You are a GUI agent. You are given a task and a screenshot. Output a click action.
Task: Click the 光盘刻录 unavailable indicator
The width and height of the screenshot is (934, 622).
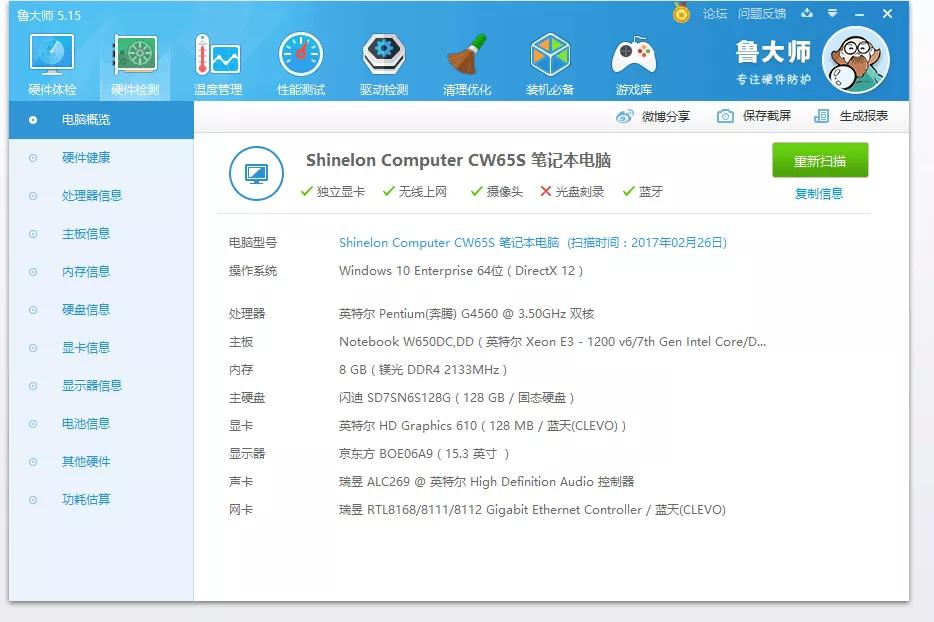[x=572, y=191]
